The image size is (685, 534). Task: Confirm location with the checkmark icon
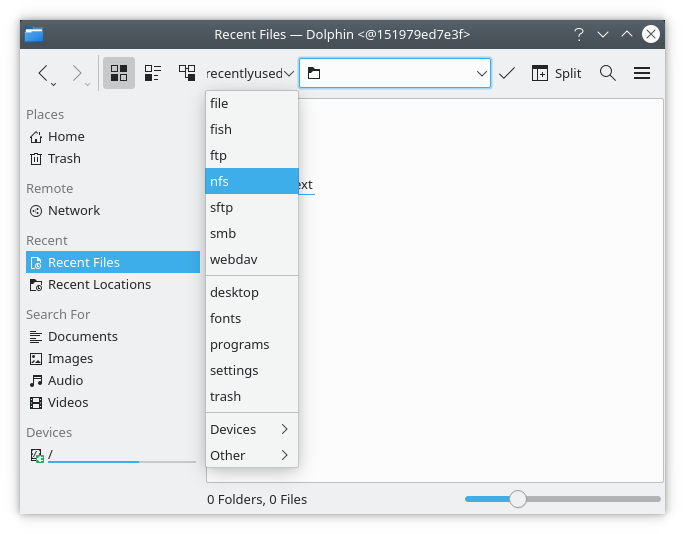(507, 73)
